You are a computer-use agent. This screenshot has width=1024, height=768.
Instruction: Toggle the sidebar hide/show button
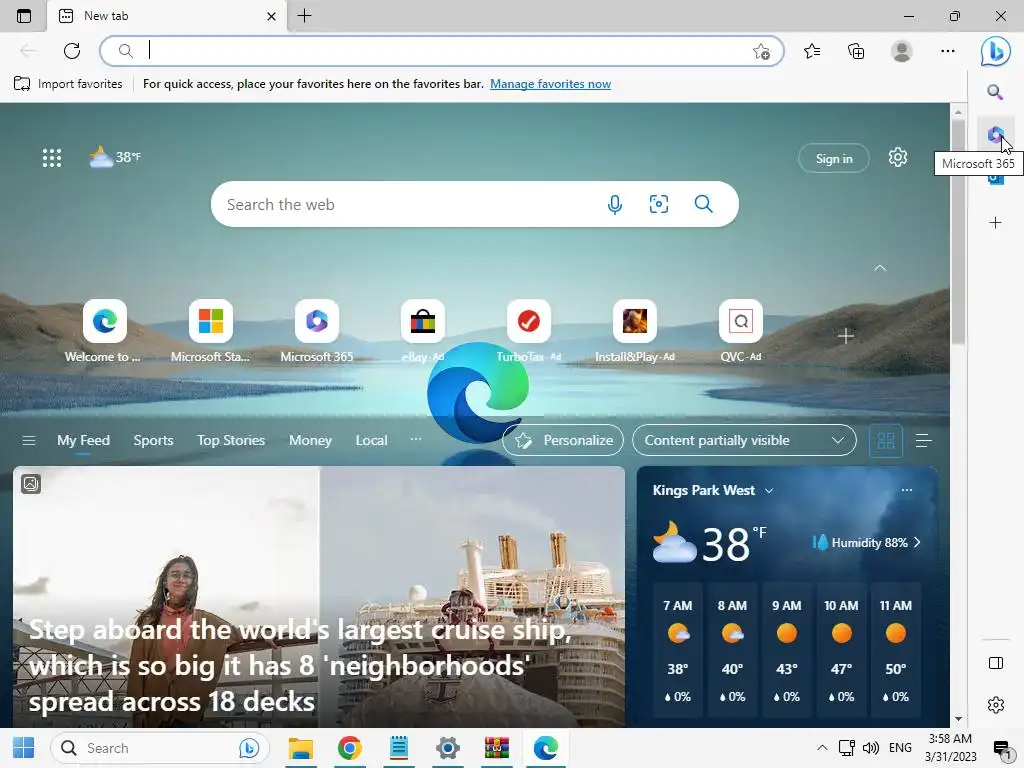point(995,664)
